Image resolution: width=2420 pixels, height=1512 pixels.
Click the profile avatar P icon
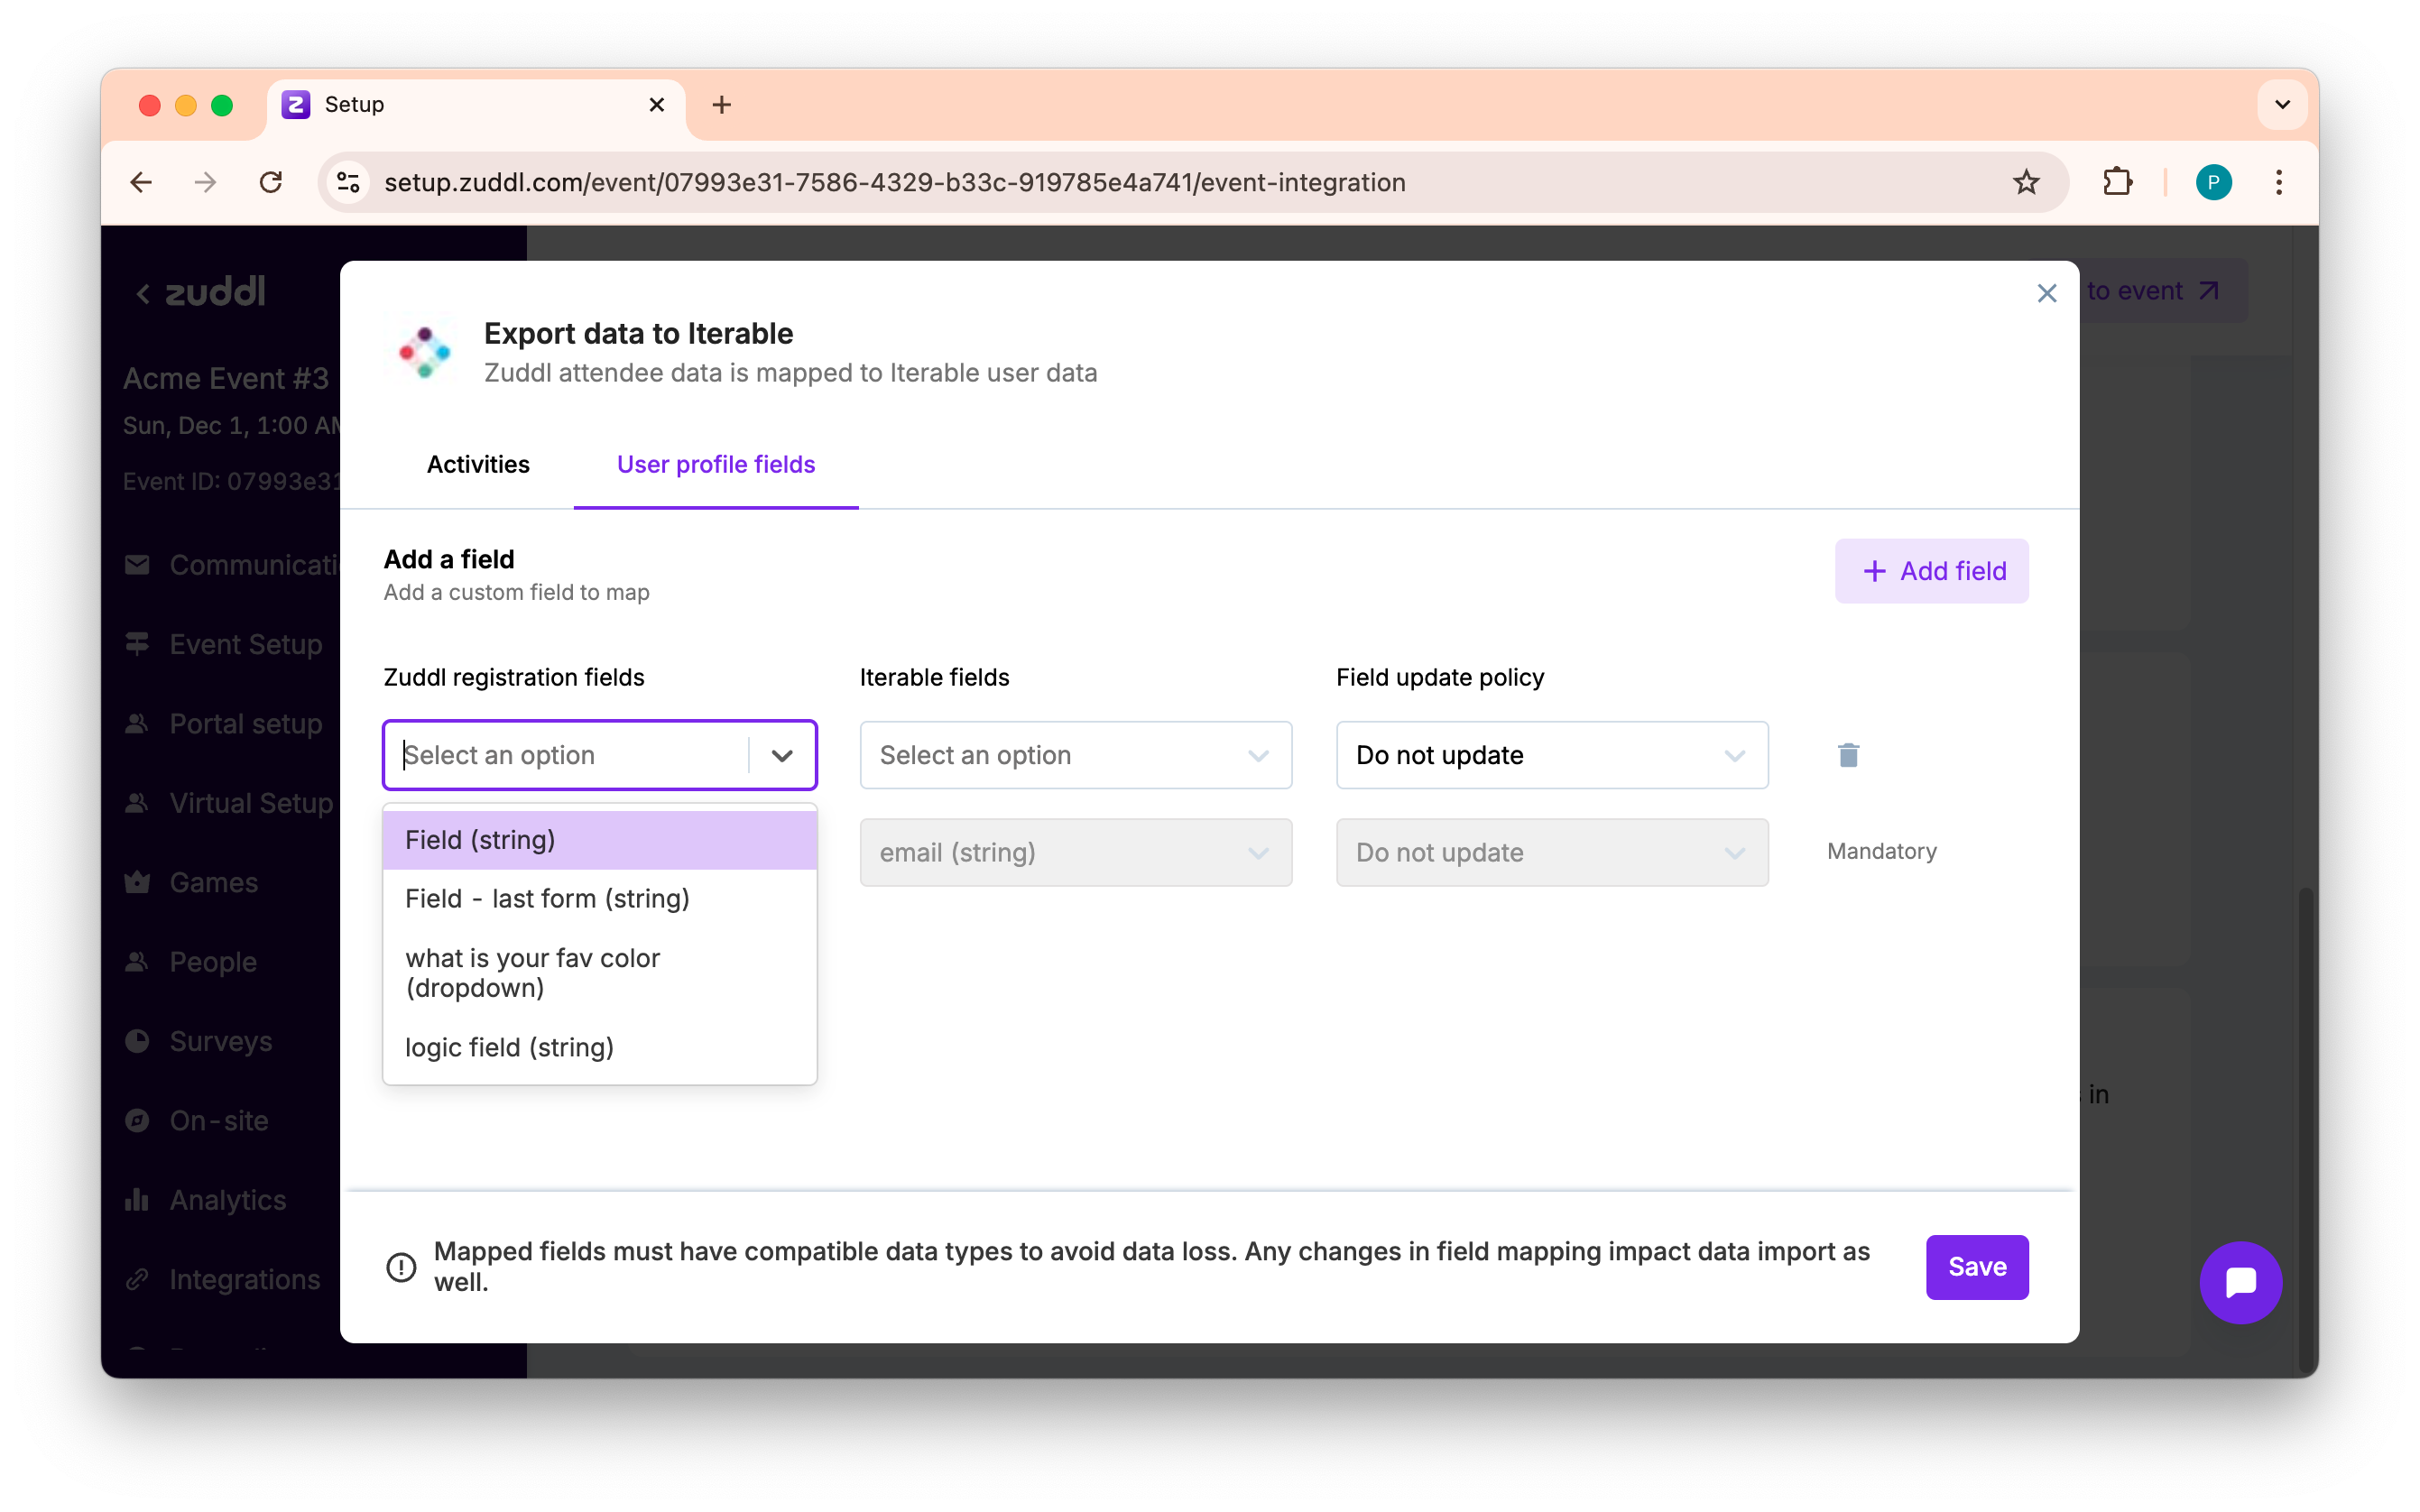(x=2213, y=182)
